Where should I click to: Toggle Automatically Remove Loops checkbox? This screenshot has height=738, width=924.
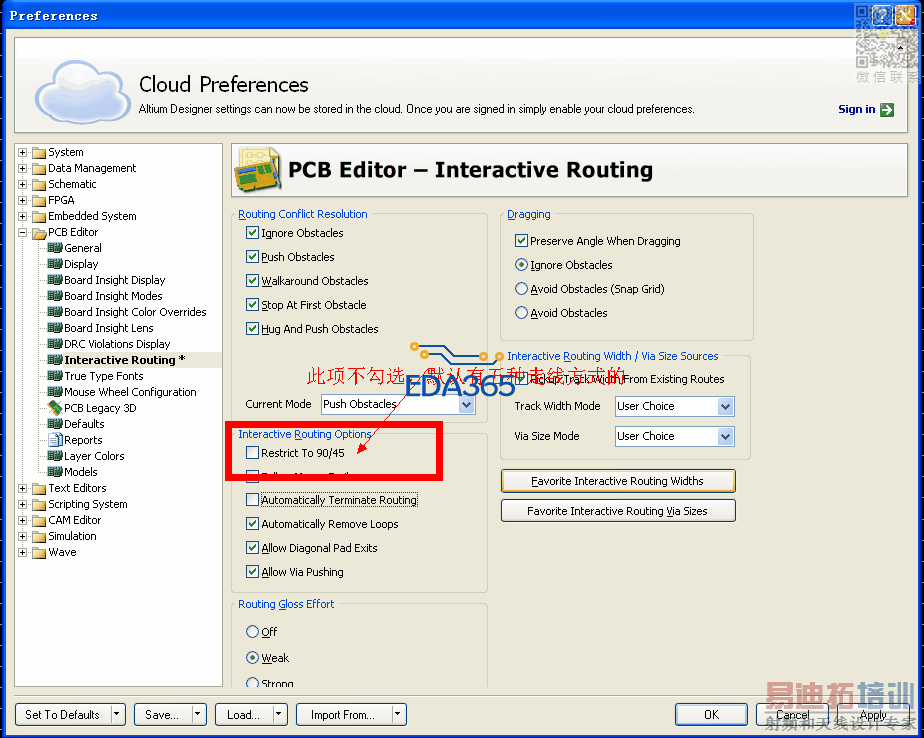(252, 524)
